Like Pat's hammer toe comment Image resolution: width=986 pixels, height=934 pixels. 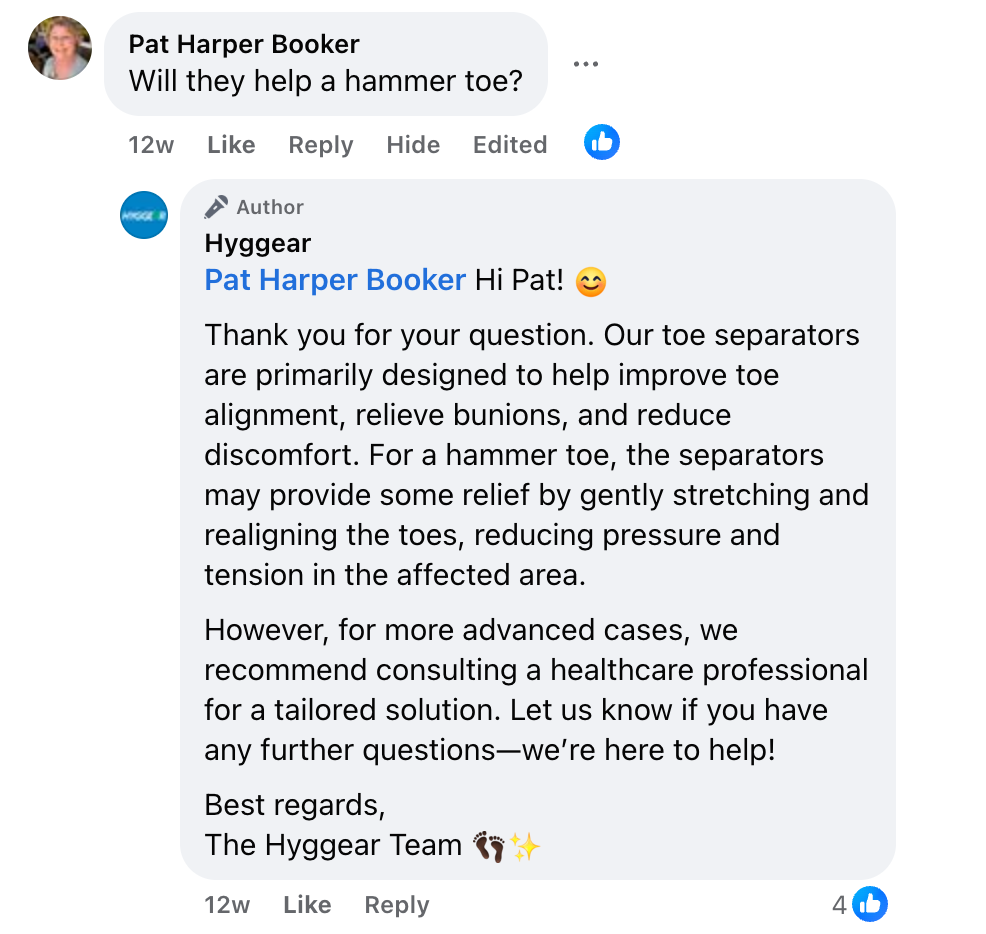(231, 145)
